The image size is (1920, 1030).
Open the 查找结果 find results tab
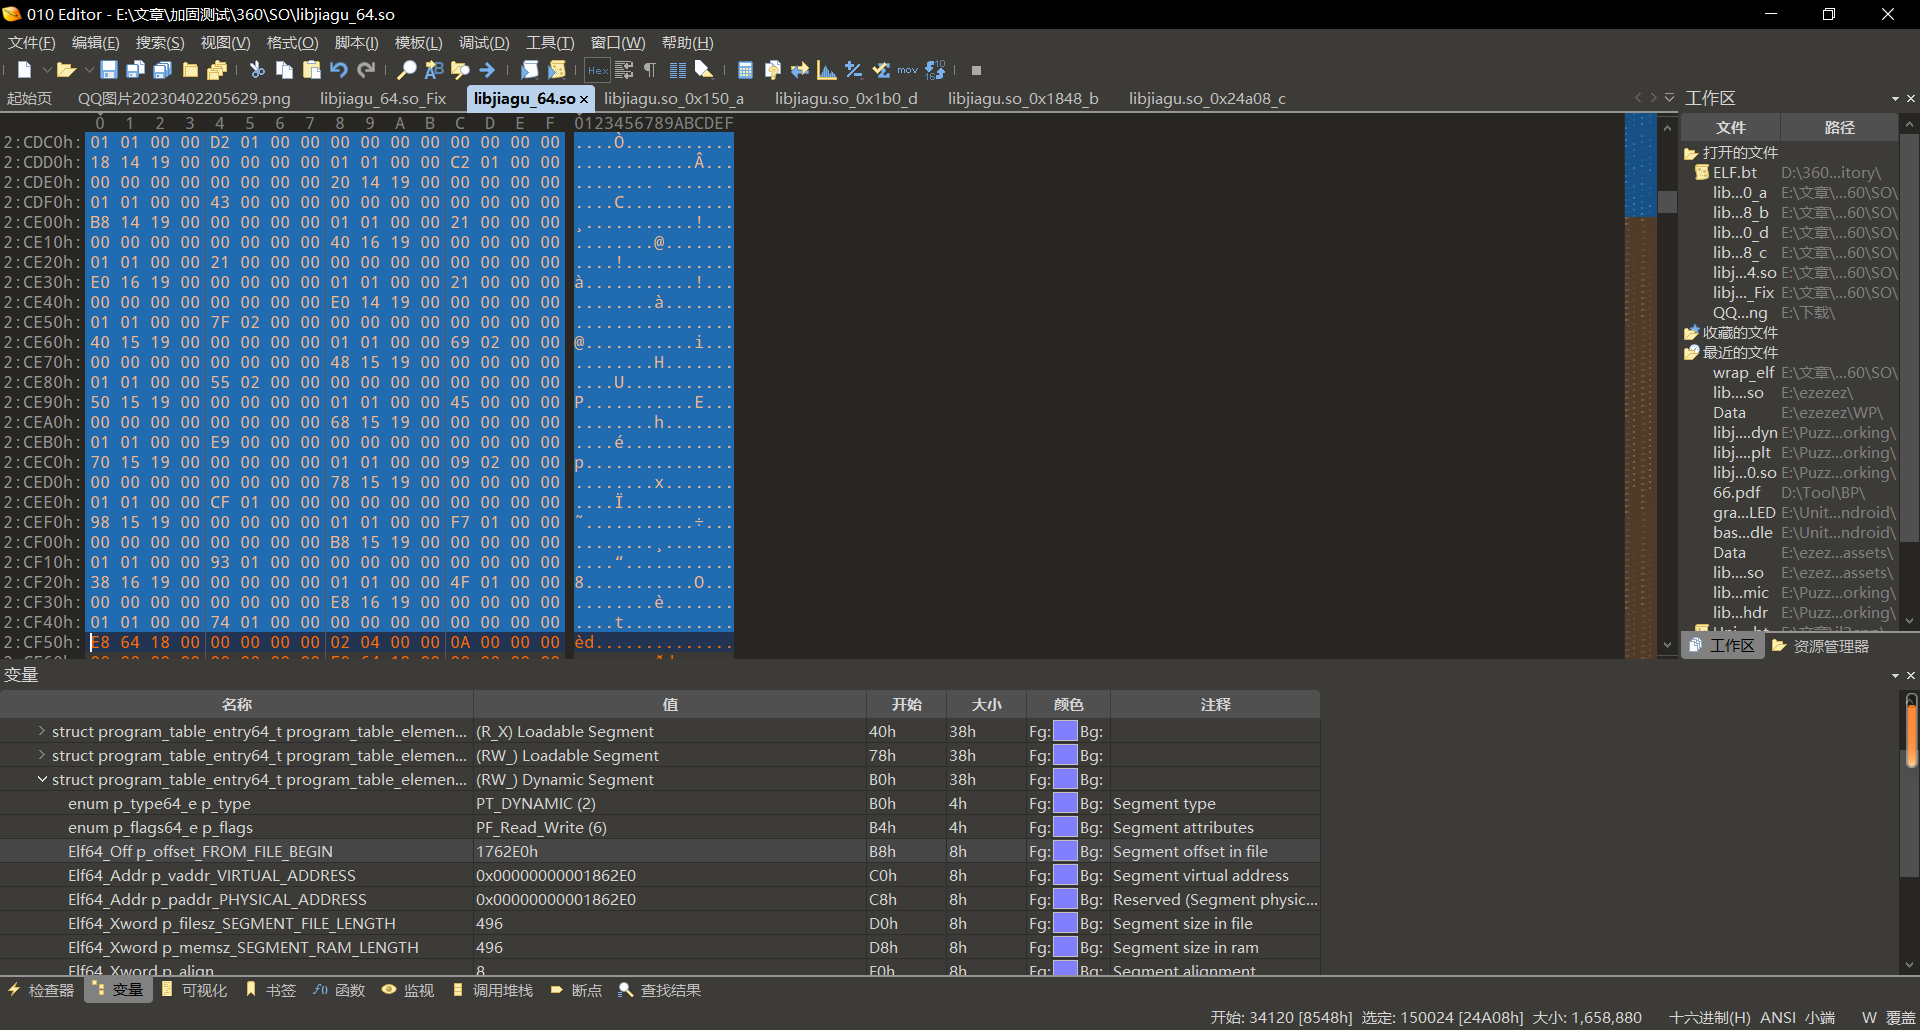(x=660, y=990)
